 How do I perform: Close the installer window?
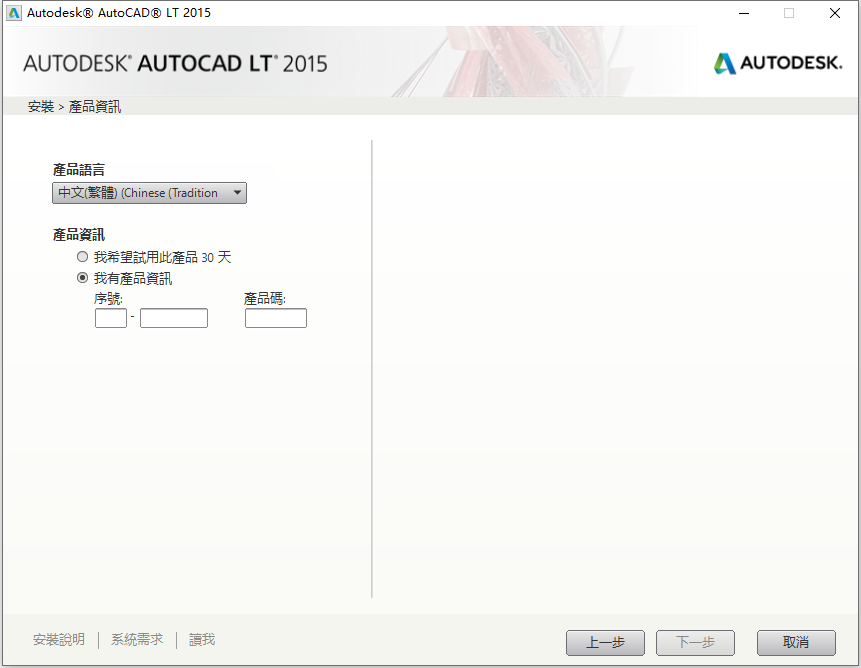(x=835, y=13)
